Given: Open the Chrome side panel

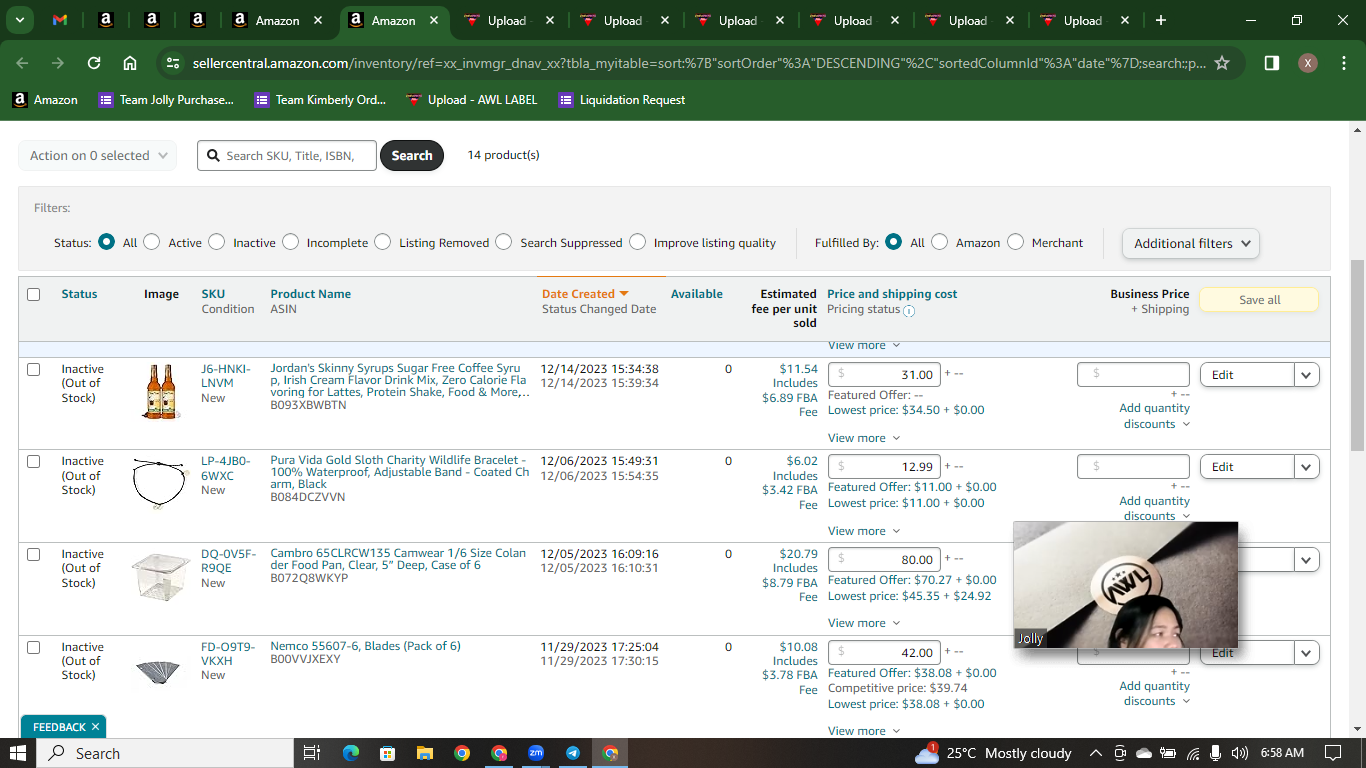Looking at the screenshot, I should coord(1272,63).
